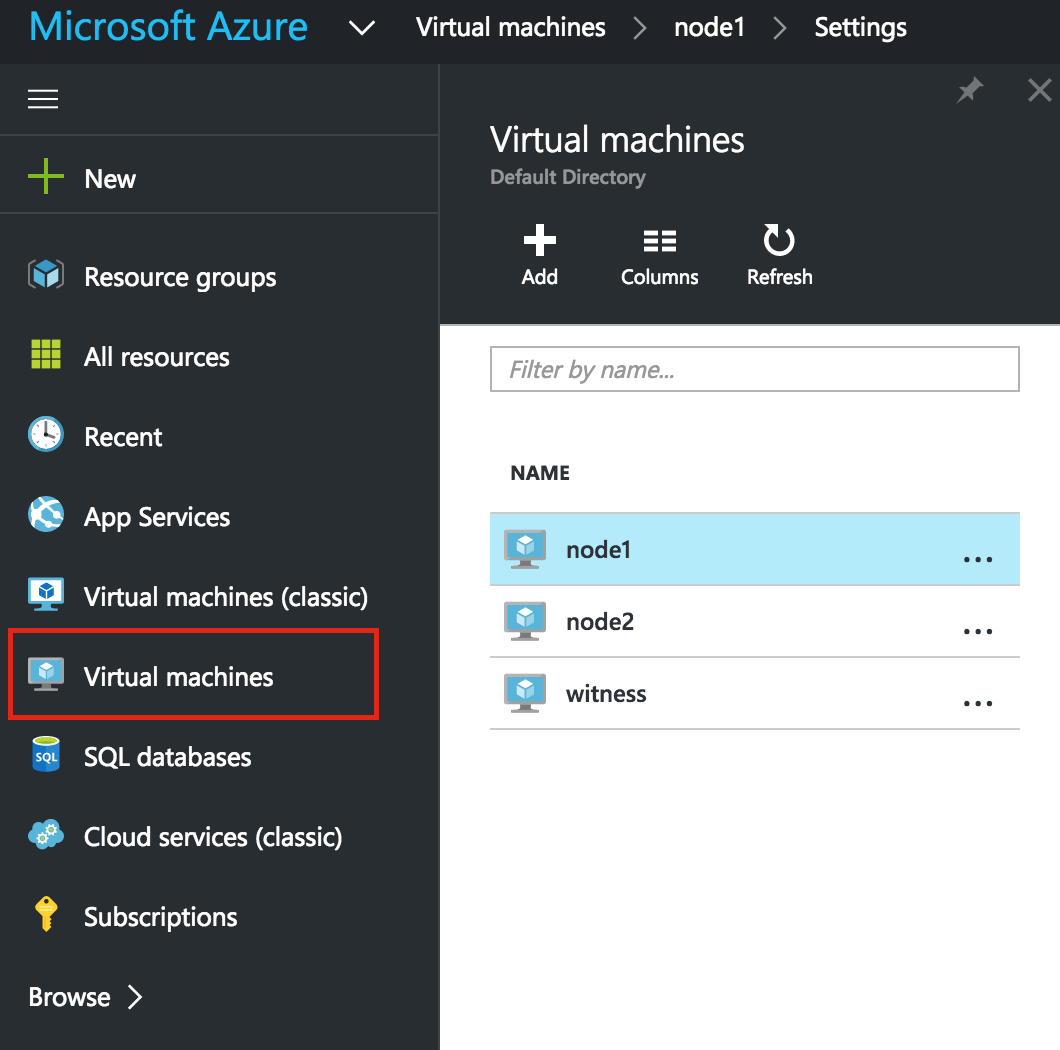Open Virtual machines (classic) in sidebar
Image resolution: width=1060 pixels, height=1050 pixels.
tap(226, 597)
